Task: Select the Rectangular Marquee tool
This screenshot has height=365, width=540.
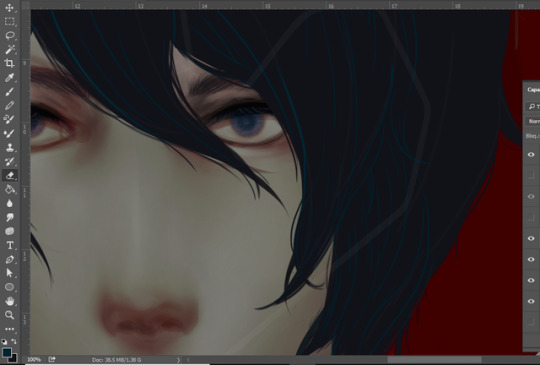Action: pos(9,21)
